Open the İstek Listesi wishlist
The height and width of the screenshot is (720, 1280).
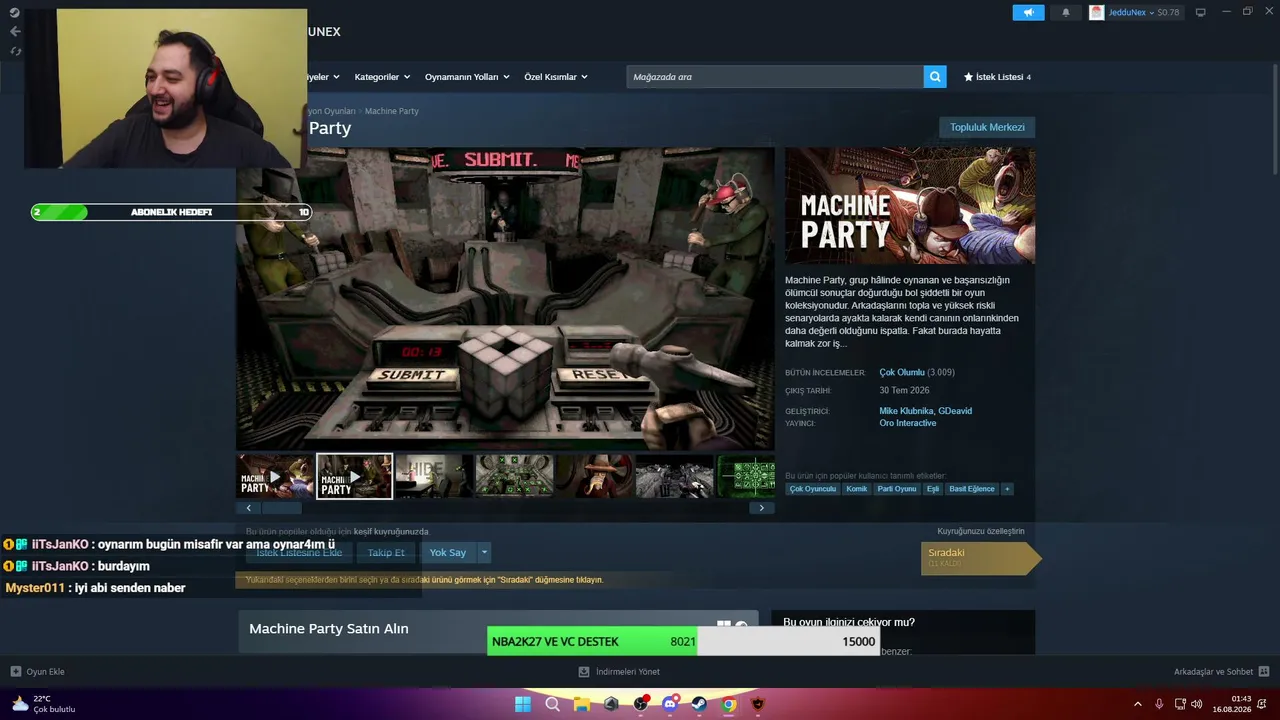[1000, 77]
